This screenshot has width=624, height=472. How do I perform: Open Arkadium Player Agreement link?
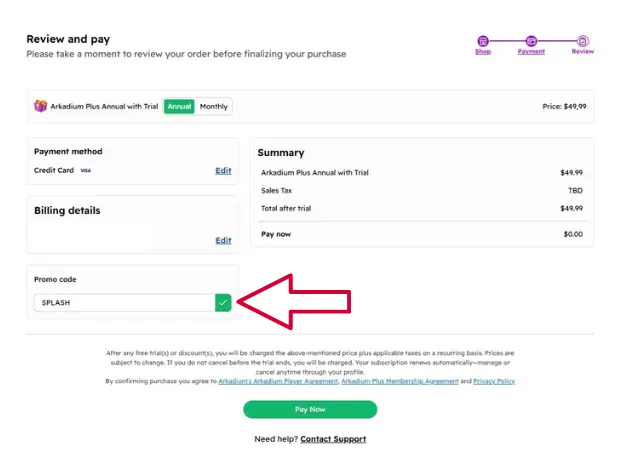coord(278,381)
